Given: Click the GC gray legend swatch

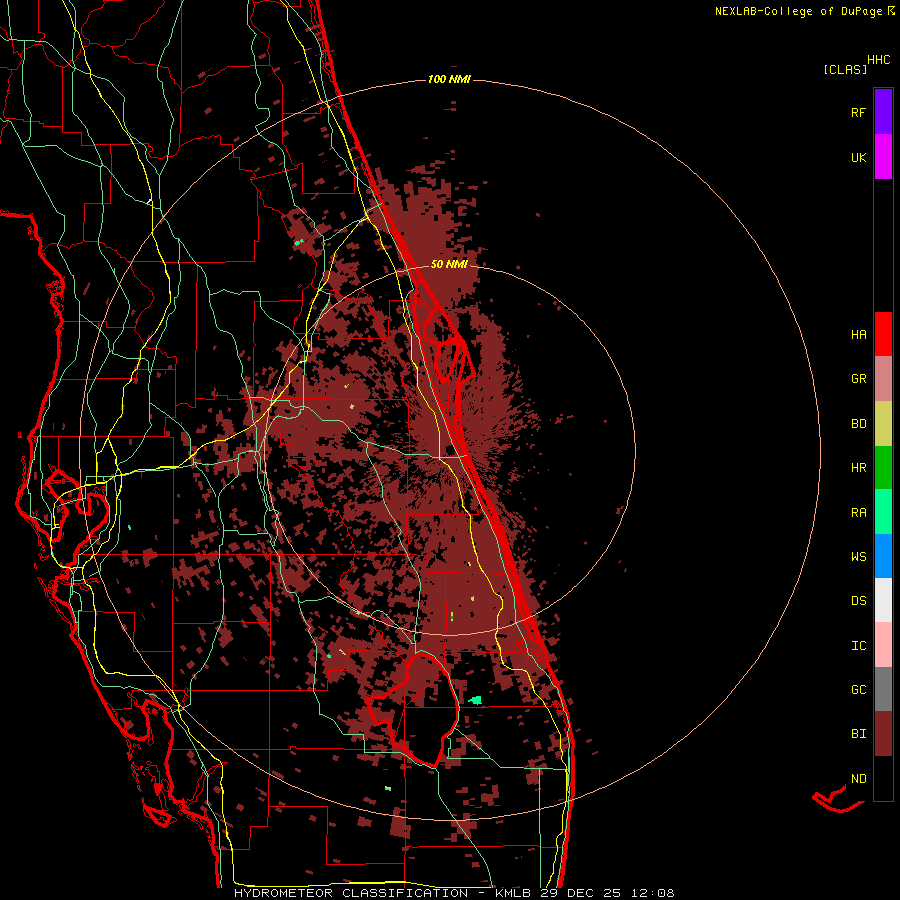Looking at the screenshot, I should click(x=883, y=689).
